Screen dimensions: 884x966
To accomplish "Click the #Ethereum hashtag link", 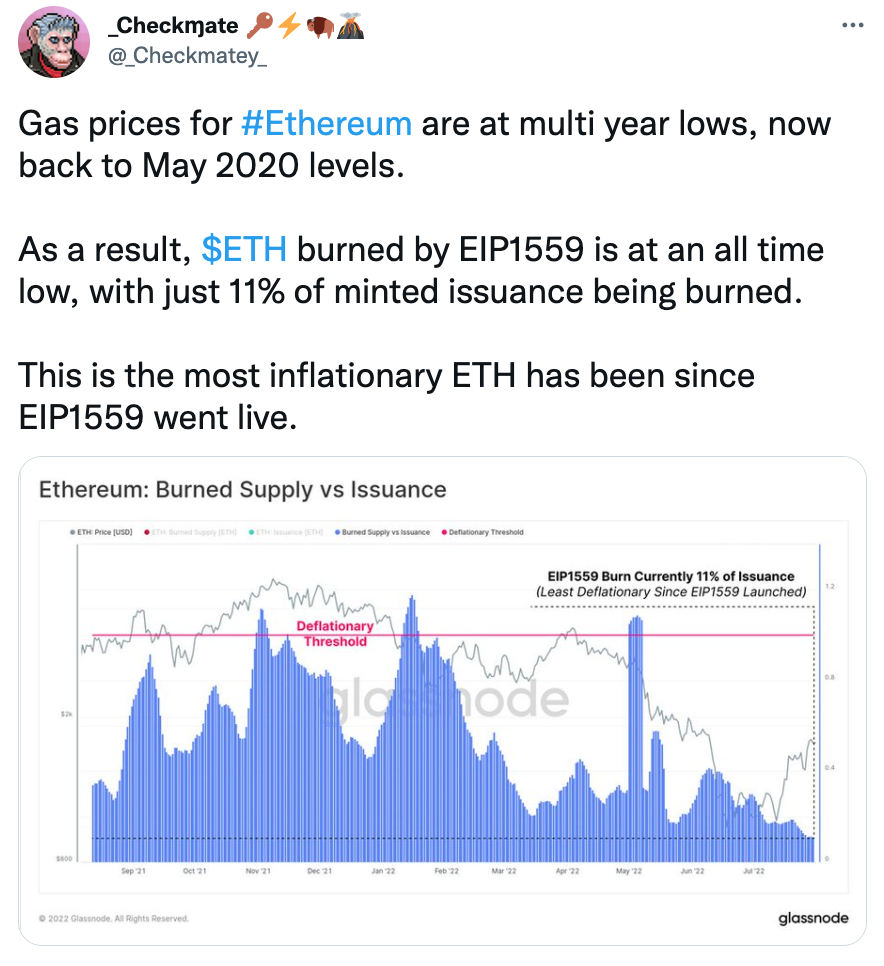I will [x=326, y=124].
